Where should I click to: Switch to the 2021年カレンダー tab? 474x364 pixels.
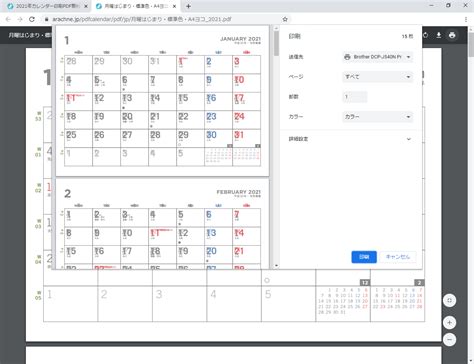[x=48, y=6]
